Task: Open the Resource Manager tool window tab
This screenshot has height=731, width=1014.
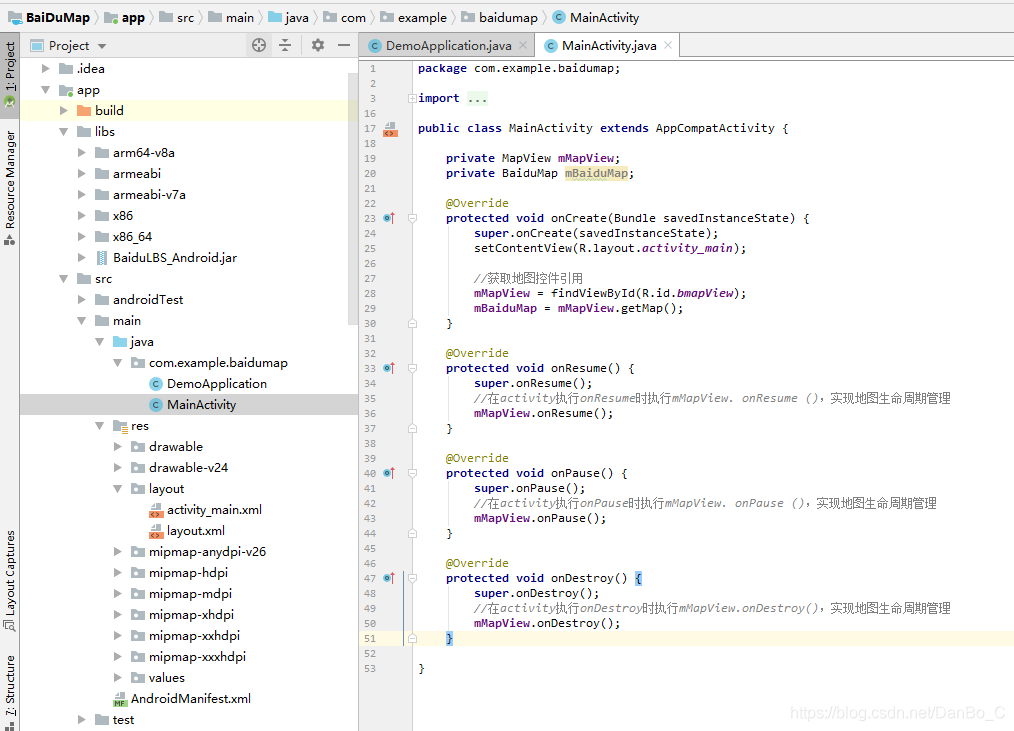Action: click(10, 188)
